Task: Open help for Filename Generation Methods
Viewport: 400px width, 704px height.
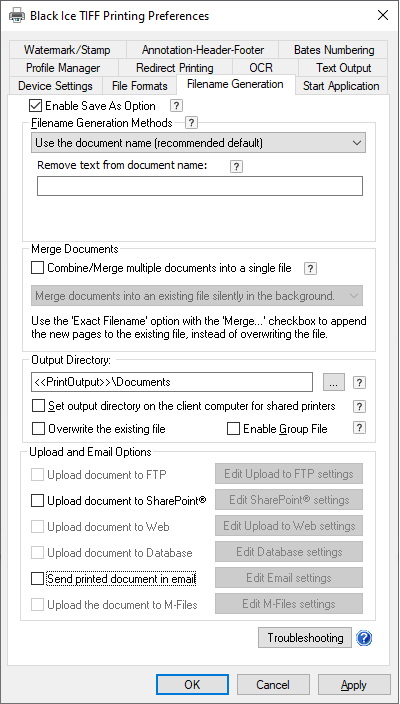Action: (192, 123)
